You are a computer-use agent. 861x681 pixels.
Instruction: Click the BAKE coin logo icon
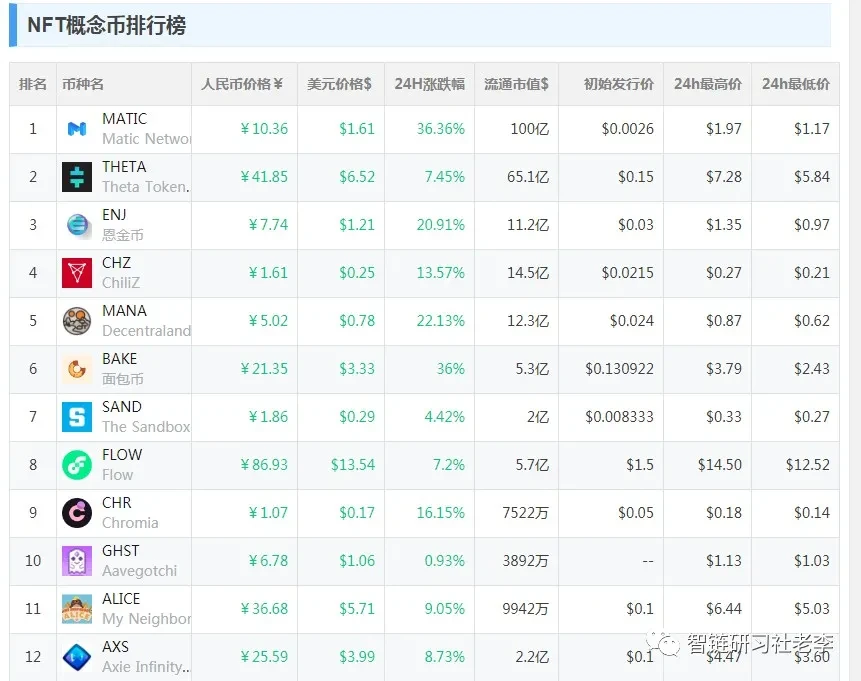(77, 369)
